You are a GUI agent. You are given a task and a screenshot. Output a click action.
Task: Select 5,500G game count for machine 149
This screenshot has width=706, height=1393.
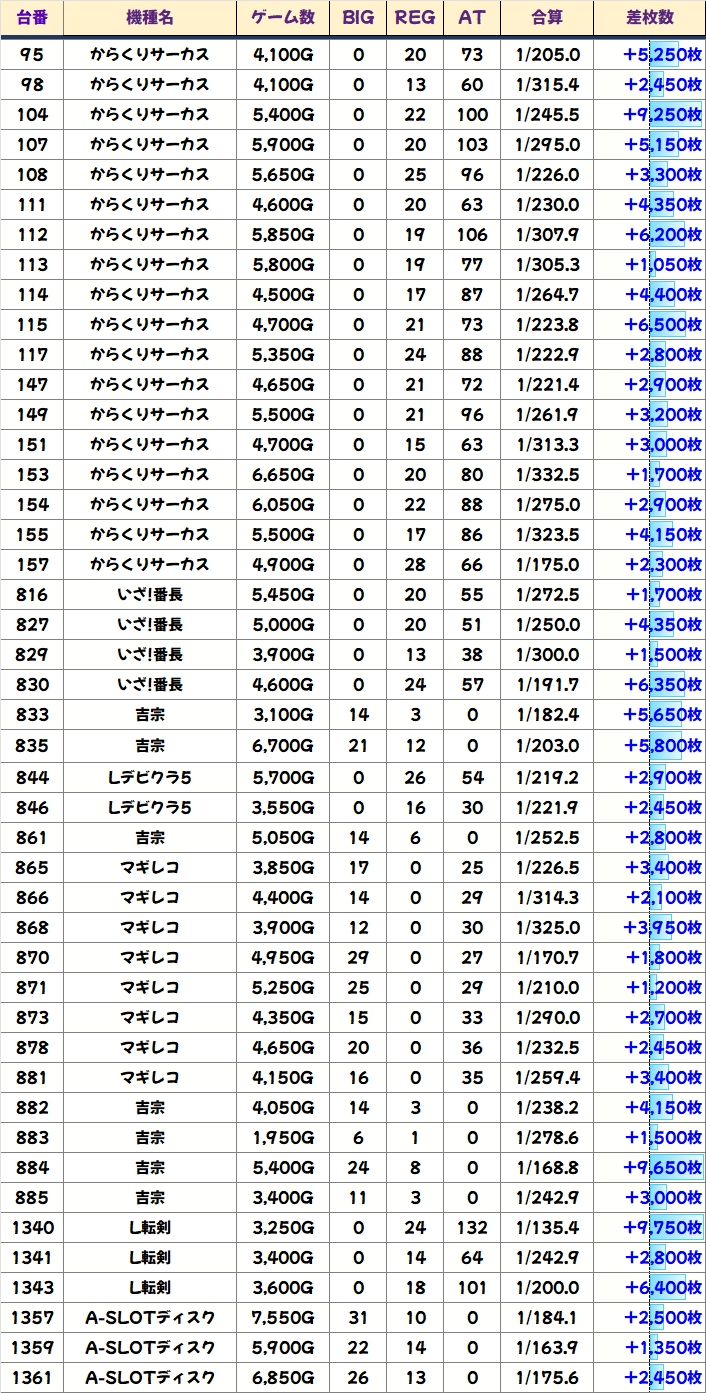pyautogui.click(x=284, y=414)
